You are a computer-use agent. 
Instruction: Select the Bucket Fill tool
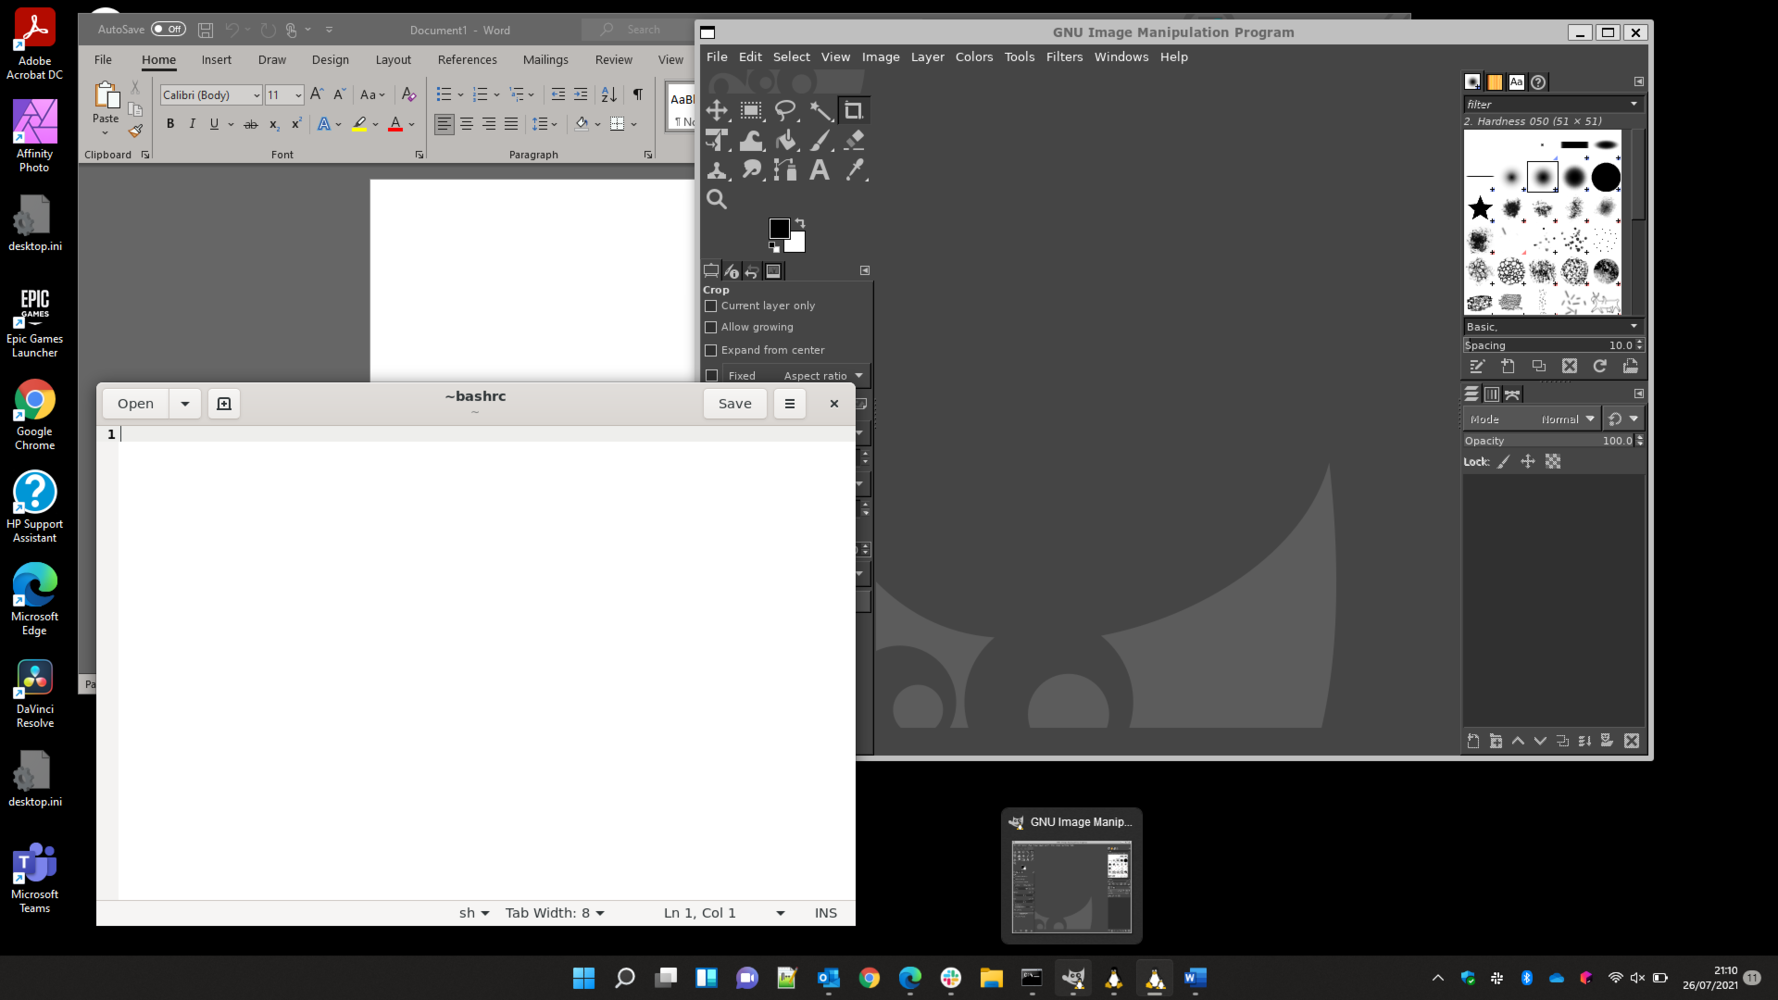tap(785, 140)
